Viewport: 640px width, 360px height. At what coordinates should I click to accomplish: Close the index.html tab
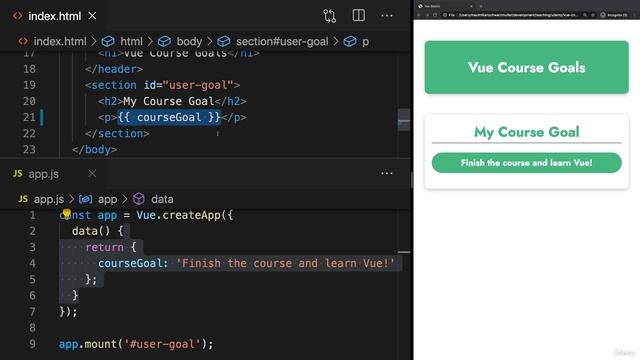pos(92,16)
